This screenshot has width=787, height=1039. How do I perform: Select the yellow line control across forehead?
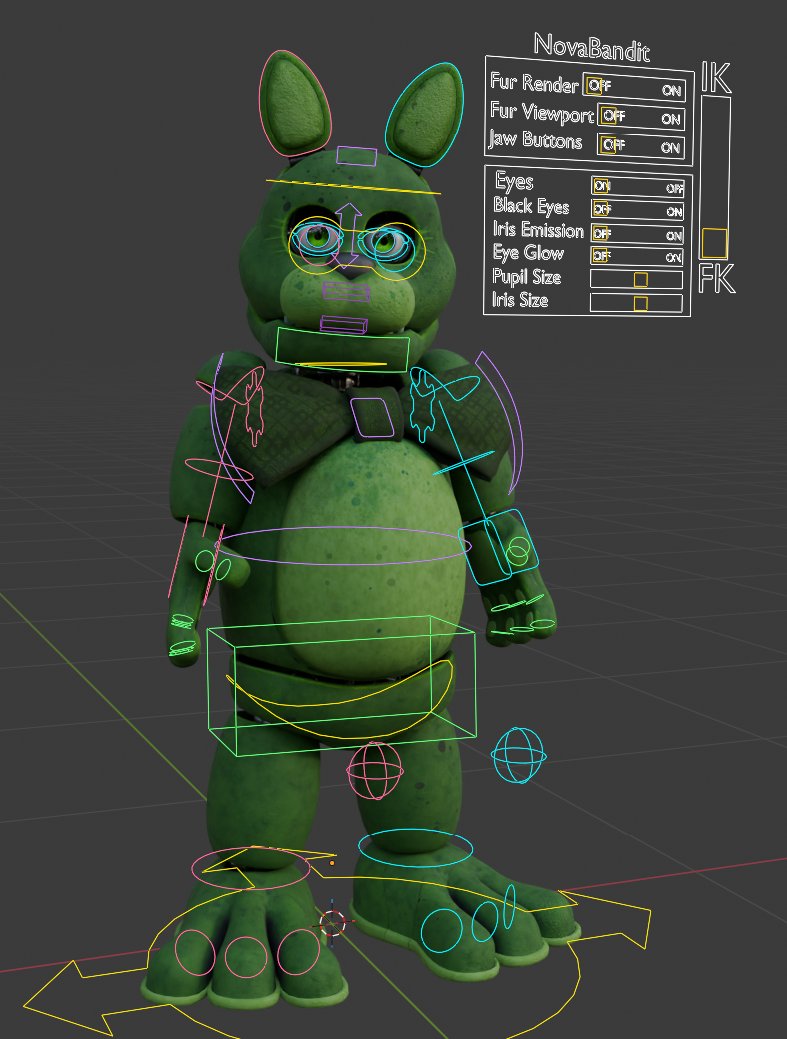(353, 186)
